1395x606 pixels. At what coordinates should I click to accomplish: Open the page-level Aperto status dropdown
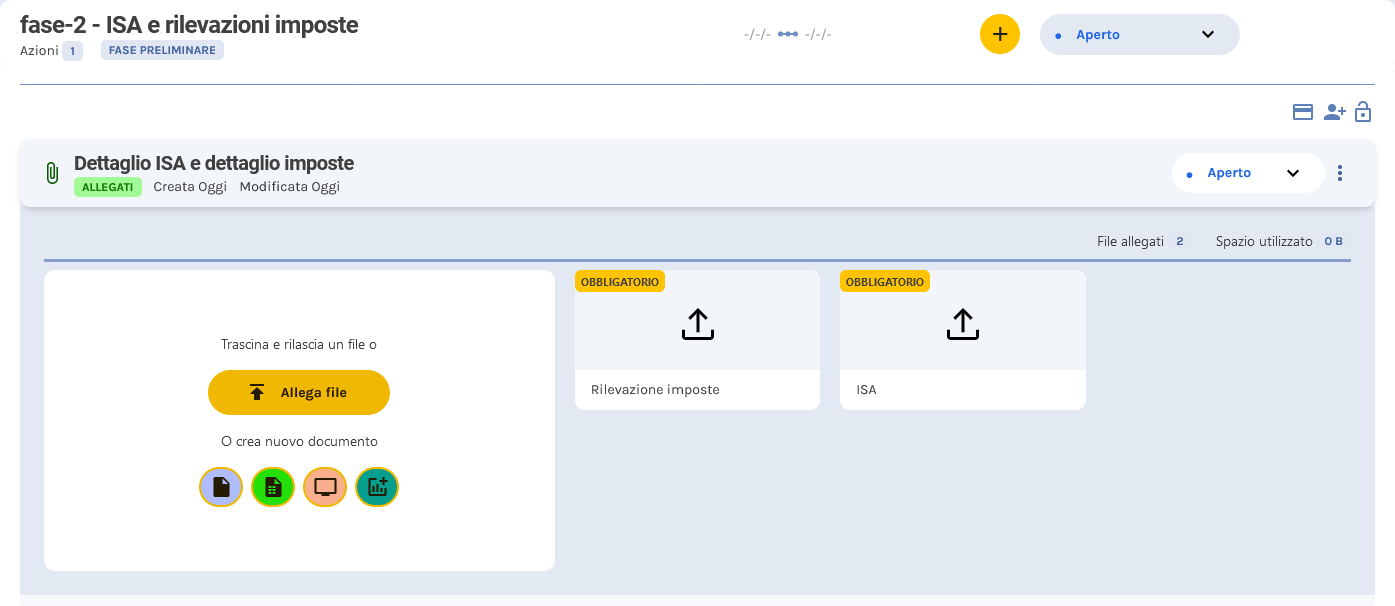(1138, 34)
